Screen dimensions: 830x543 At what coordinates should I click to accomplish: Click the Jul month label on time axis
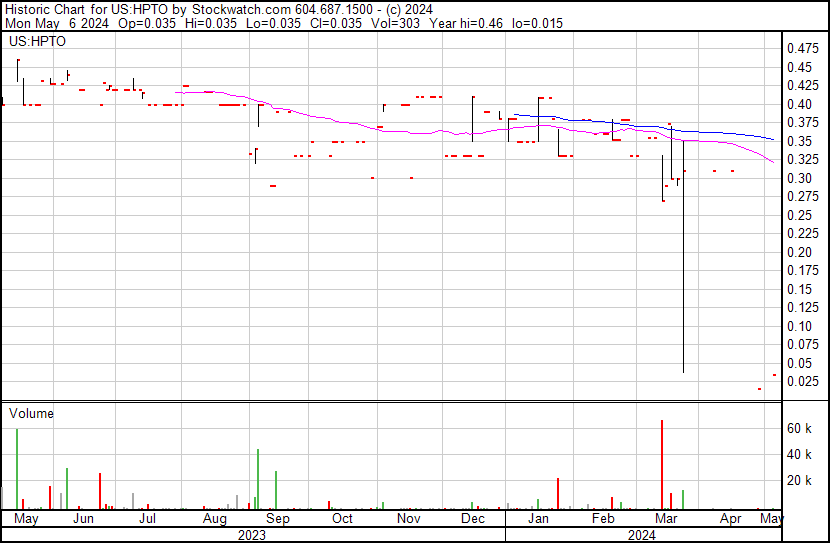pyautogui.click(x=147, y=519)
